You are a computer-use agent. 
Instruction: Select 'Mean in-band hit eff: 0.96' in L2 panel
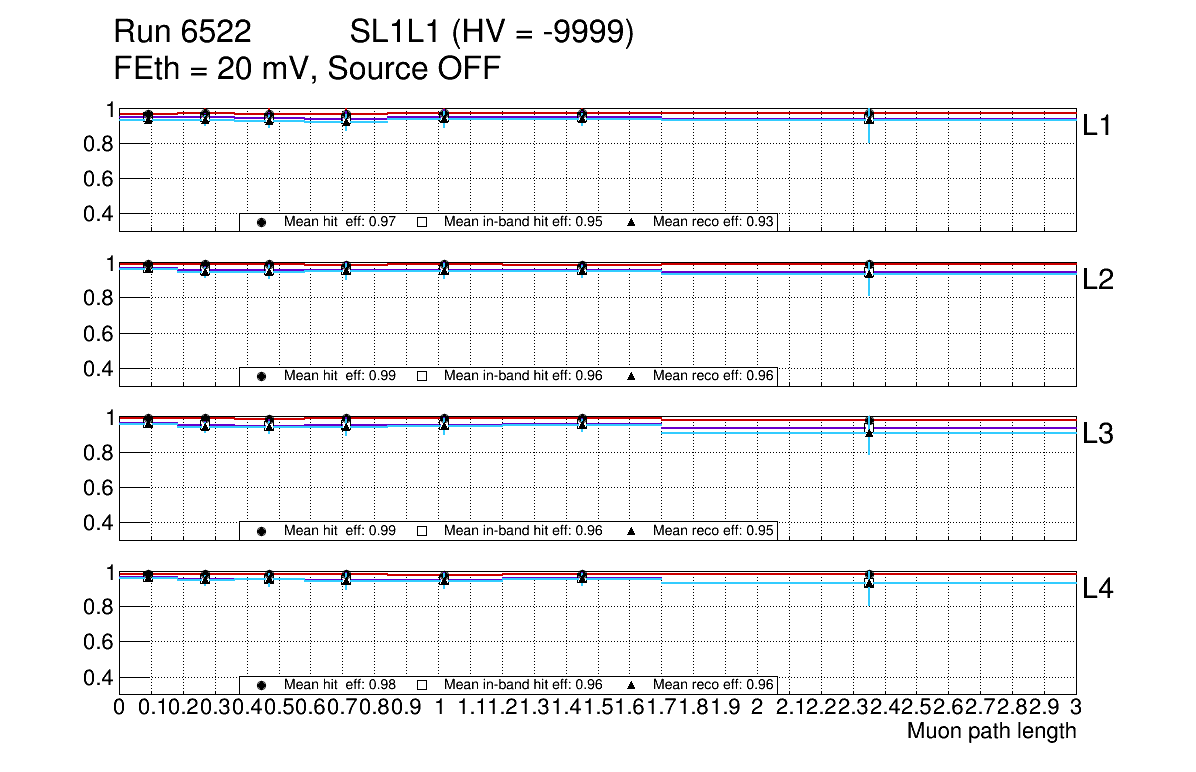pos(523,377)
